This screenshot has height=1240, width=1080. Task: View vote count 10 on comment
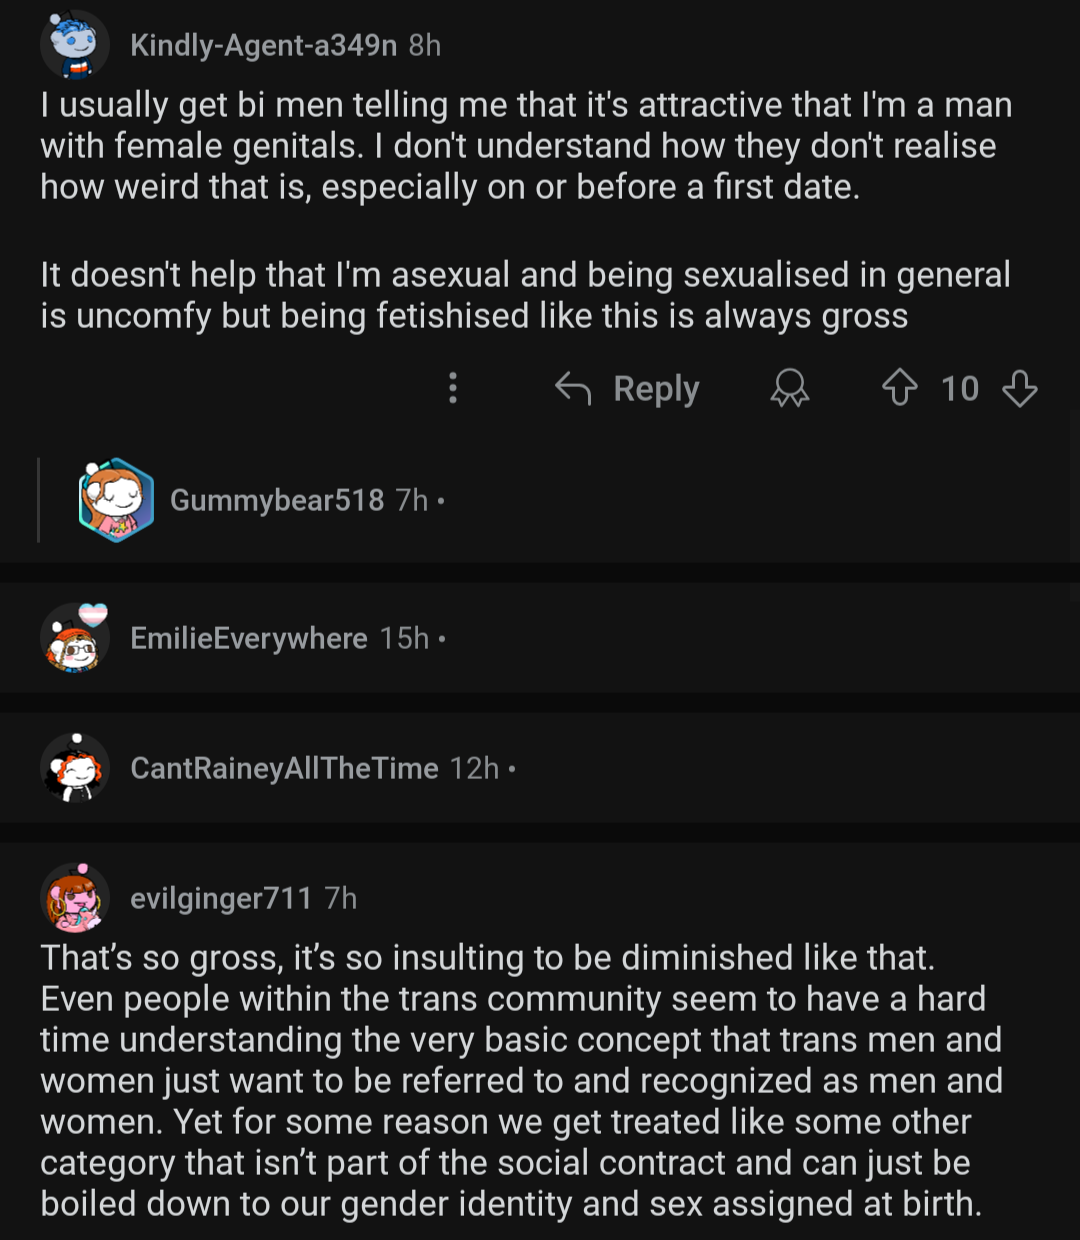pos(960,388)
